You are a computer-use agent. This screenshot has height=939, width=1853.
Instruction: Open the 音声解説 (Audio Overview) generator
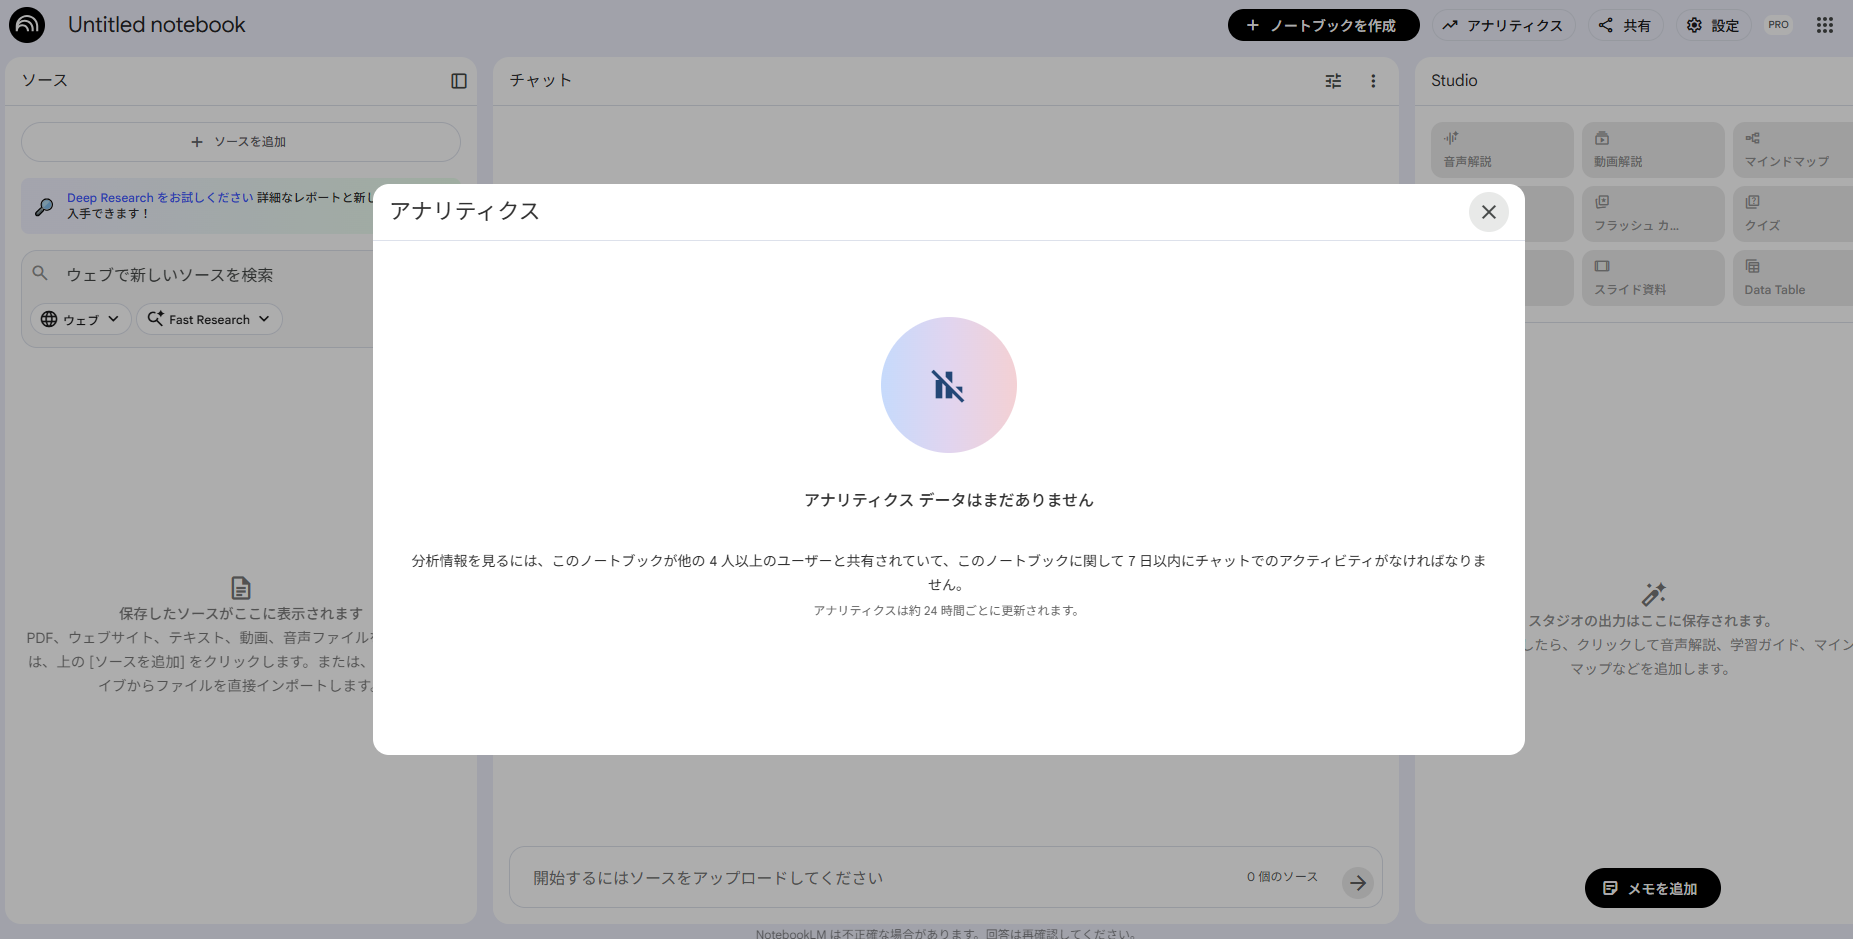tap(1502, 149)
